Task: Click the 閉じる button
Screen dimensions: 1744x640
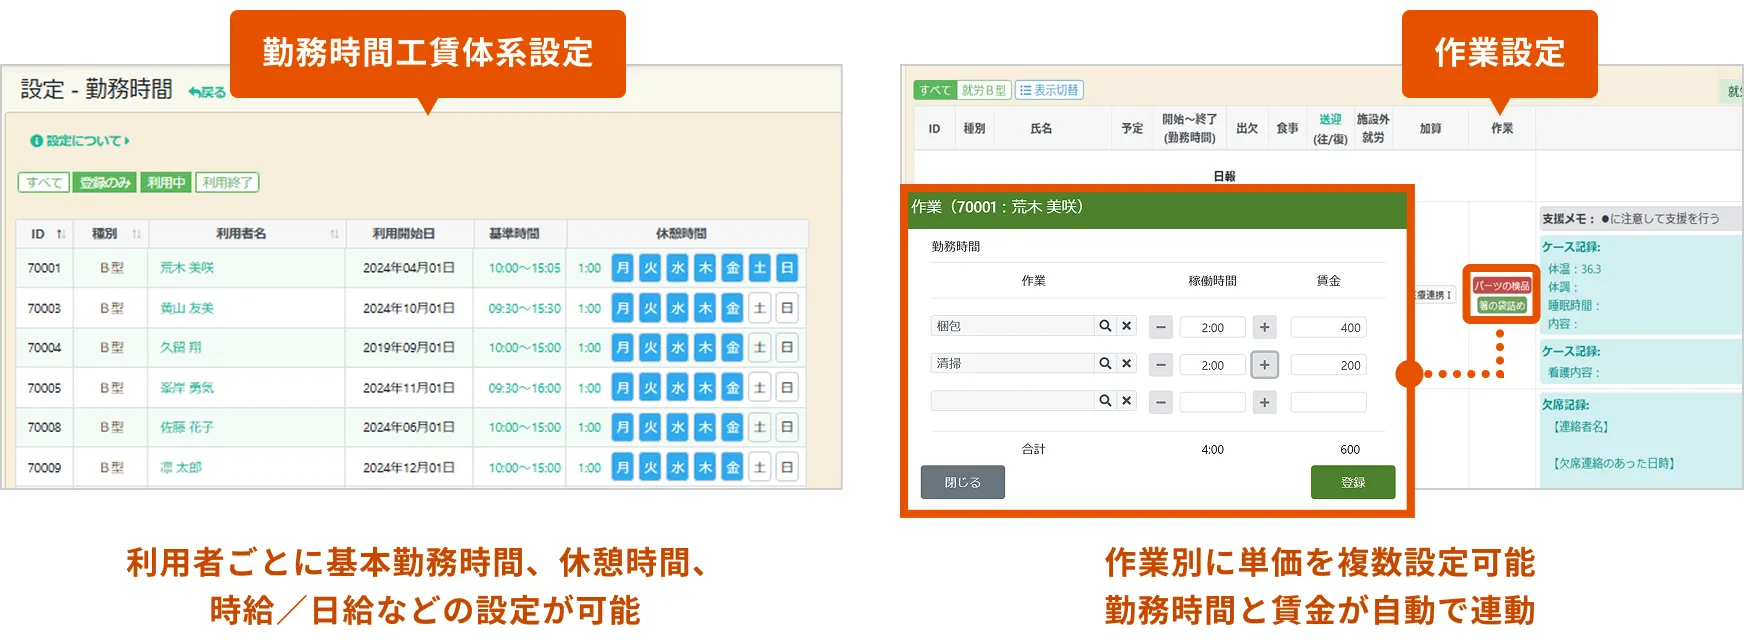Action: (963, 482)
